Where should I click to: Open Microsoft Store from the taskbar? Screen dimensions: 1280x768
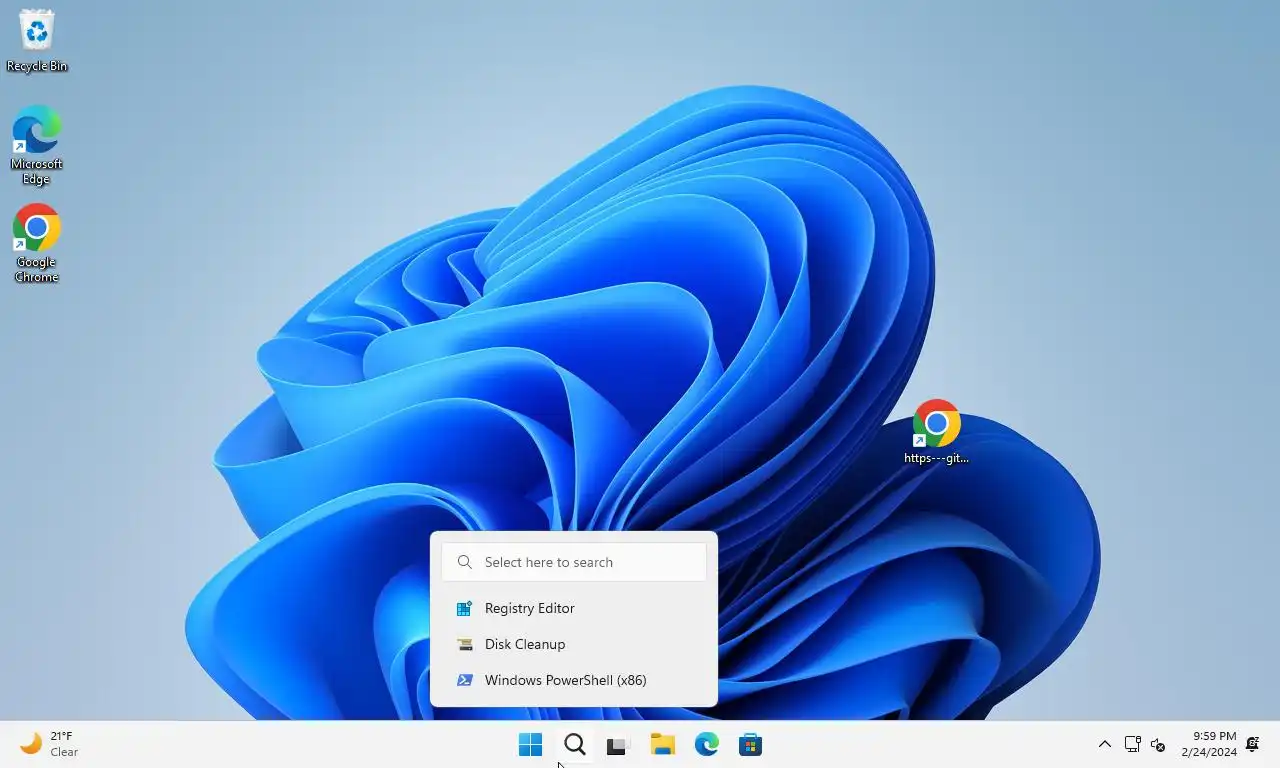click(750, 744)
